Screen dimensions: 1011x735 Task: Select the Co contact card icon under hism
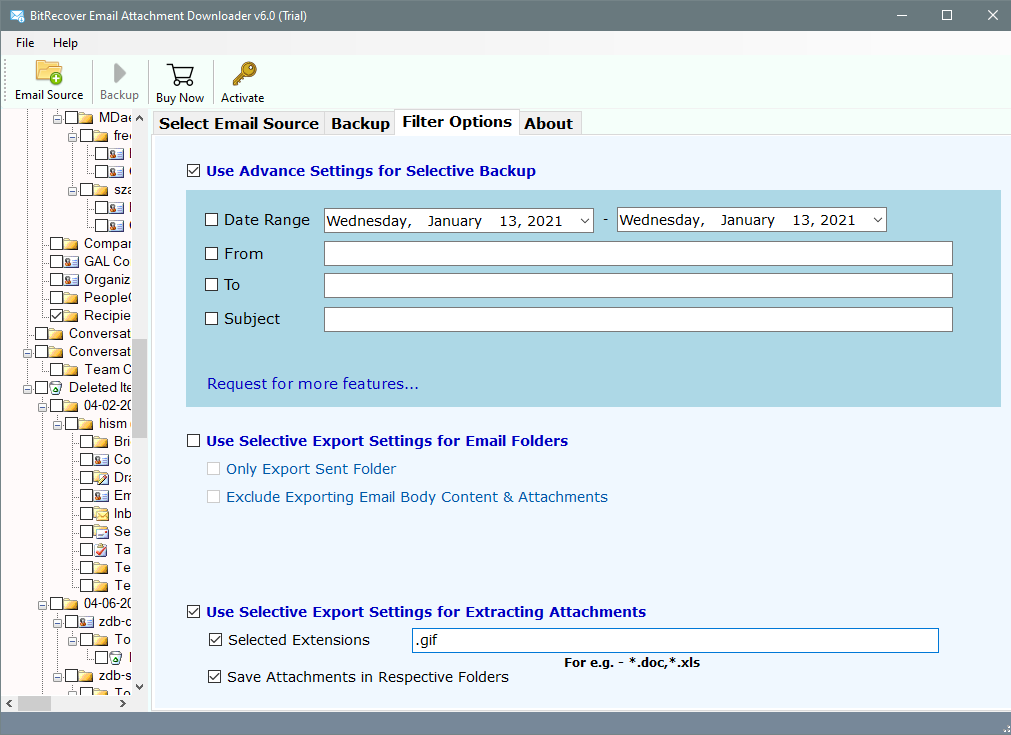[101, 460]
